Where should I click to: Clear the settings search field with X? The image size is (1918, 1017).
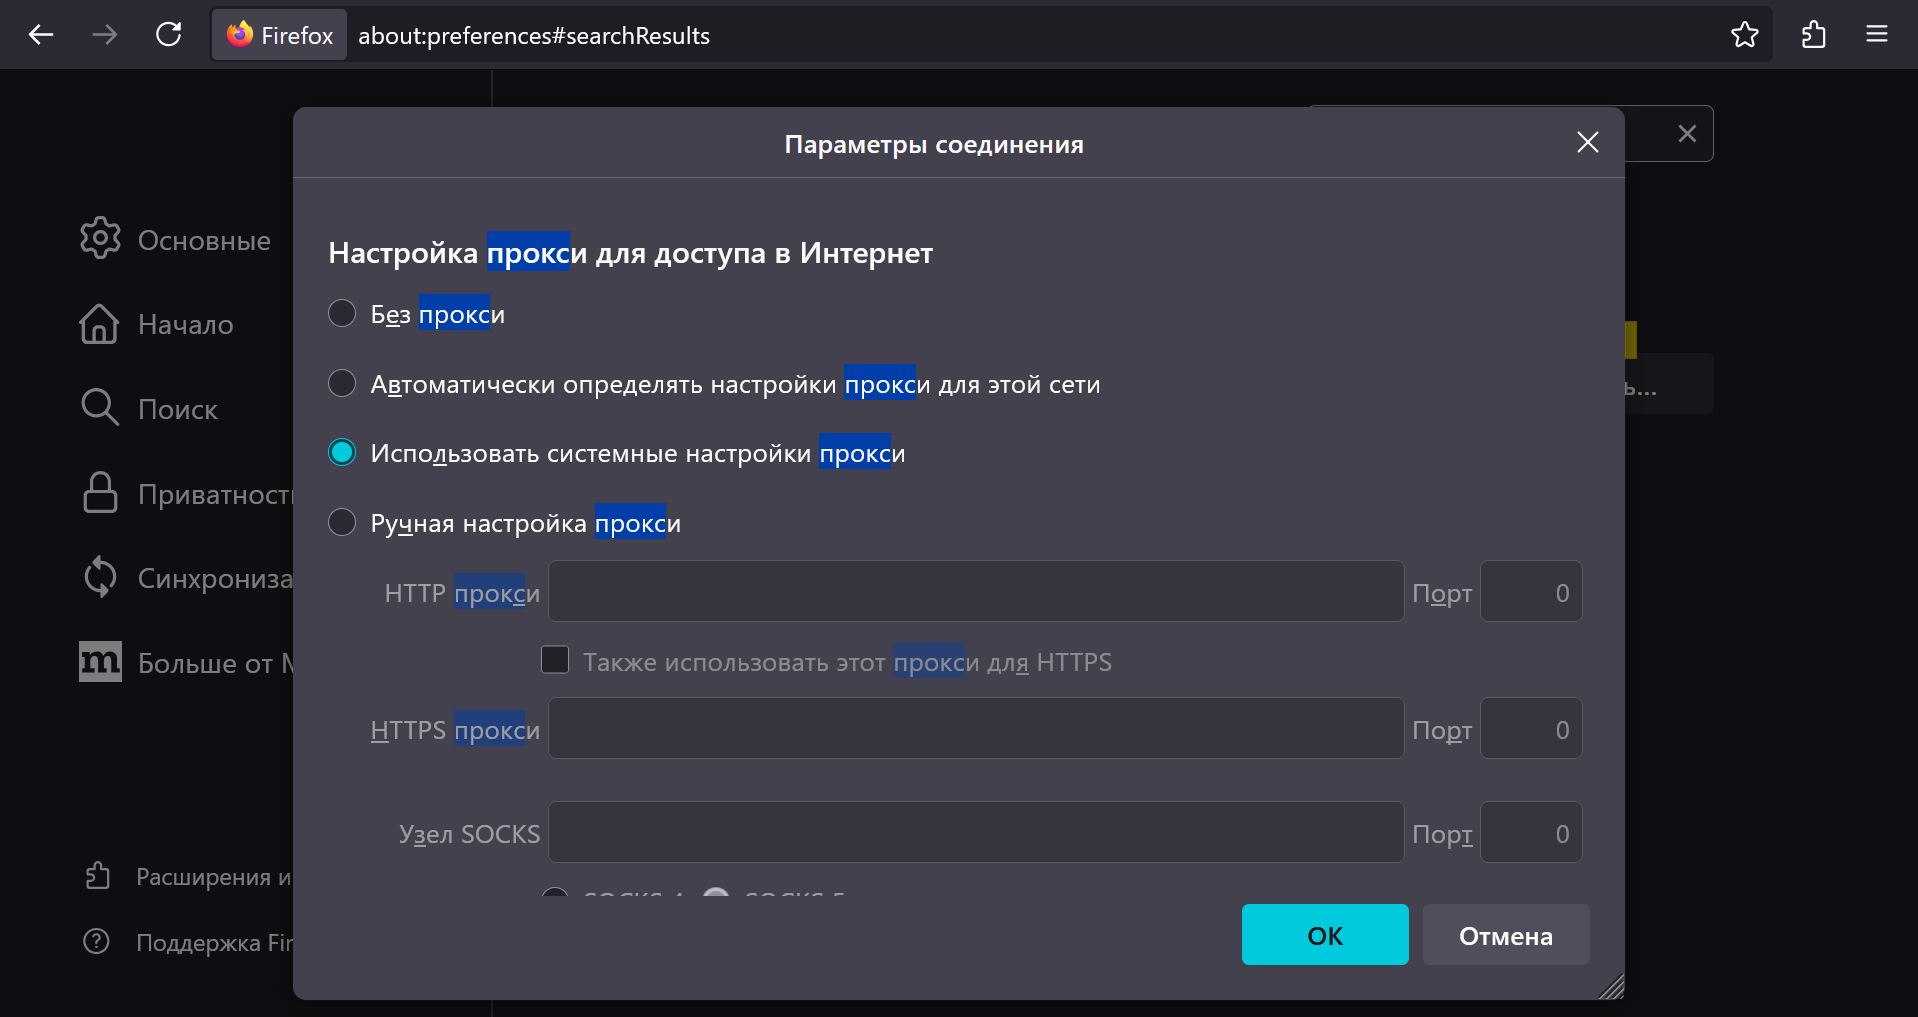click(1687, 134)
